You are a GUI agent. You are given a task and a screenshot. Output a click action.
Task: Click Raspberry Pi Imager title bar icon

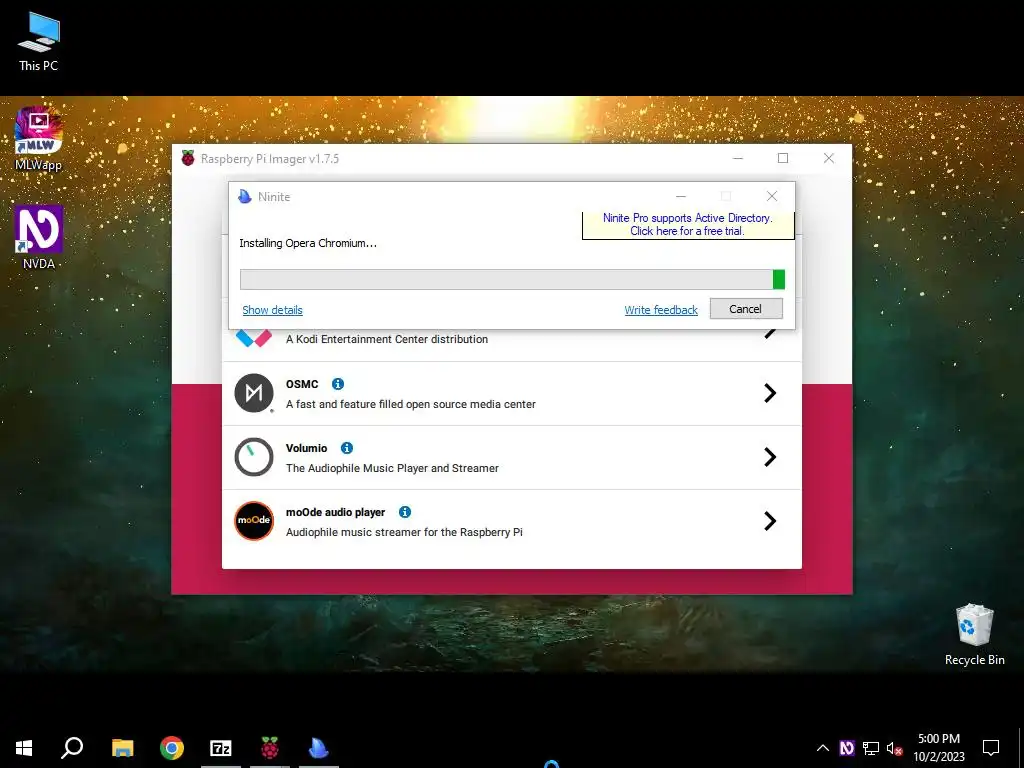point(188,158)
